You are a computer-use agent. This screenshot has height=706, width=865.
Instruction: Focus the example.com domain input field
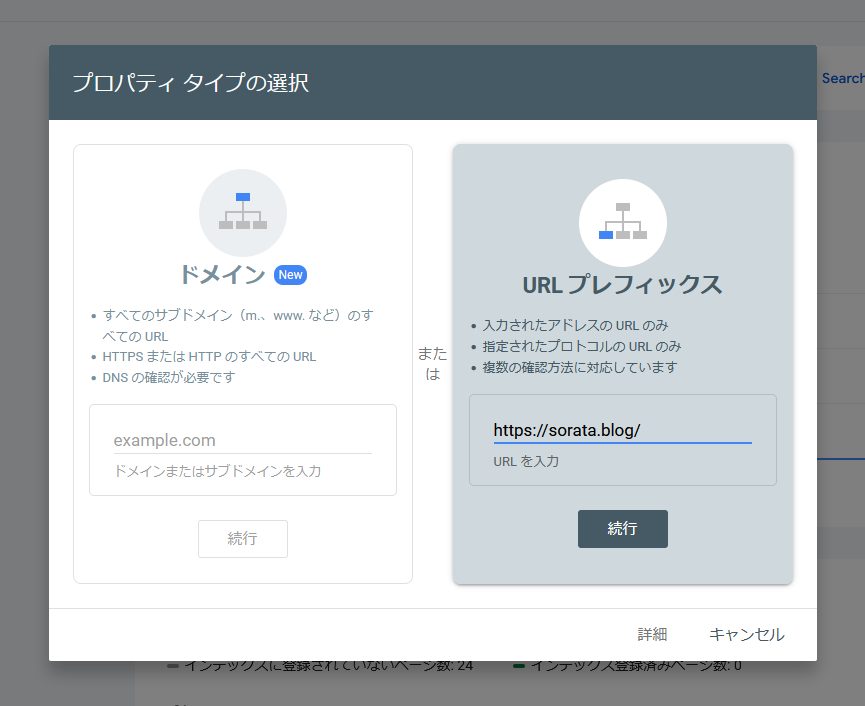243,441
